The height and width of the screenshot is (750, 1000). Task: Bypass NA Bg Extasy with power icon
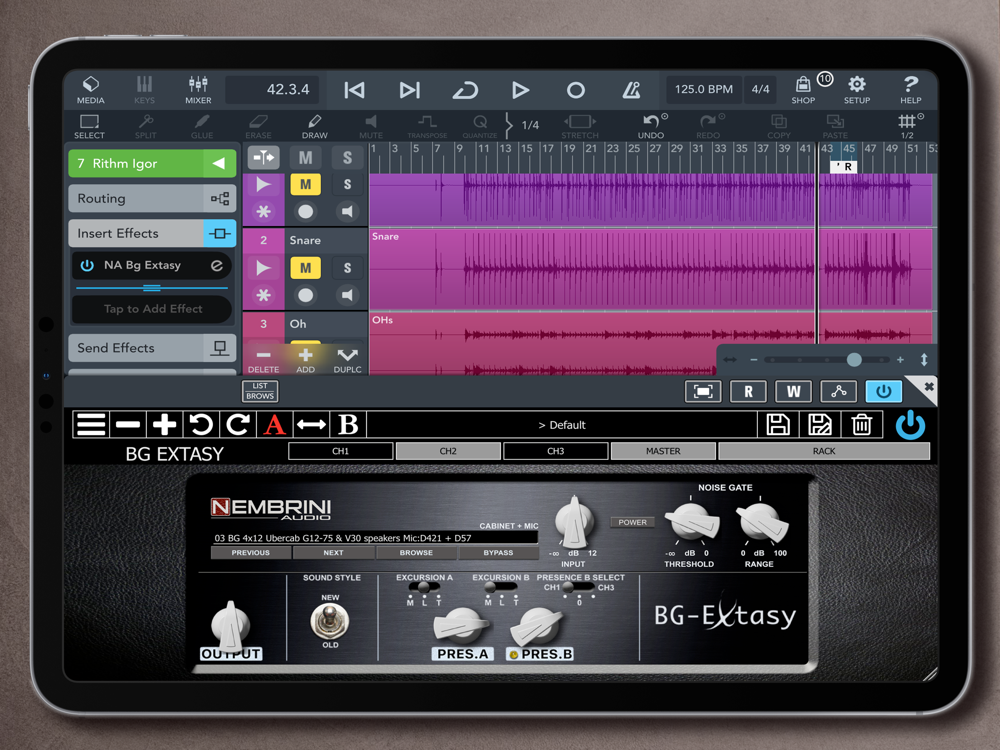tap(87, 265)
